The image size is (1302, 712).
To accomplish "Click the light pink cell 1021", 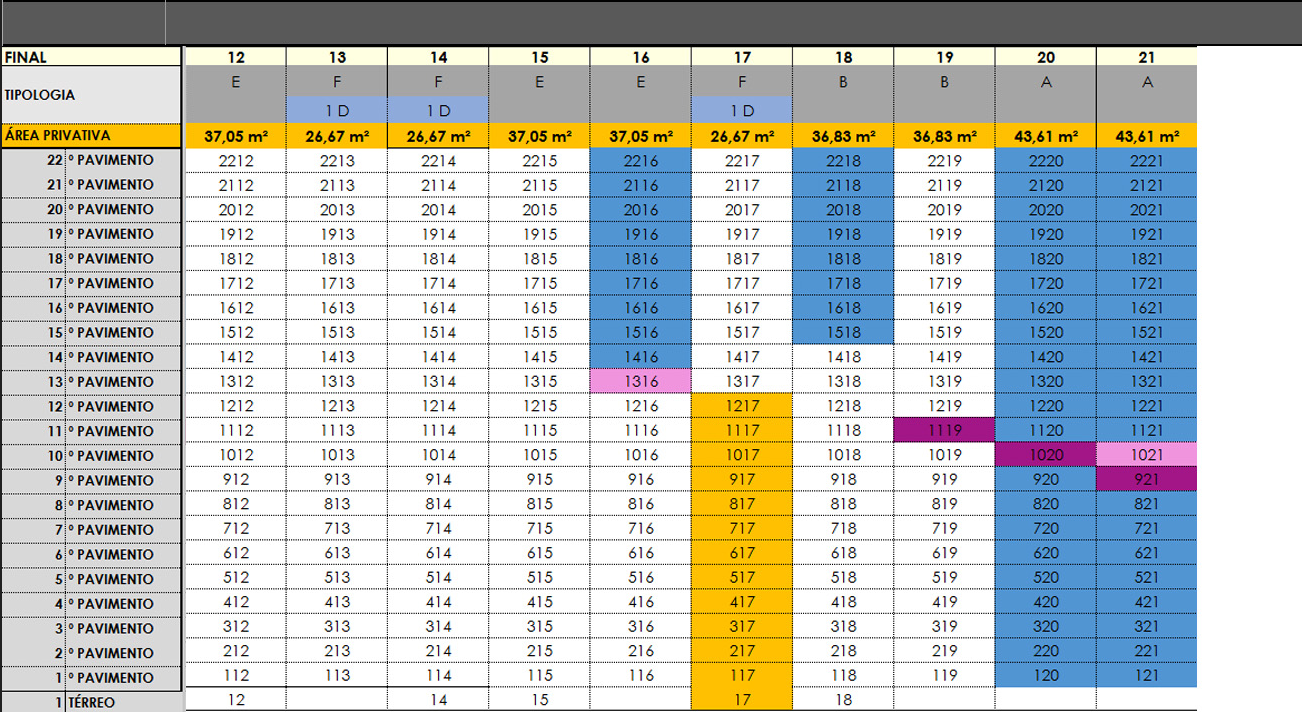I will 1147,456.
